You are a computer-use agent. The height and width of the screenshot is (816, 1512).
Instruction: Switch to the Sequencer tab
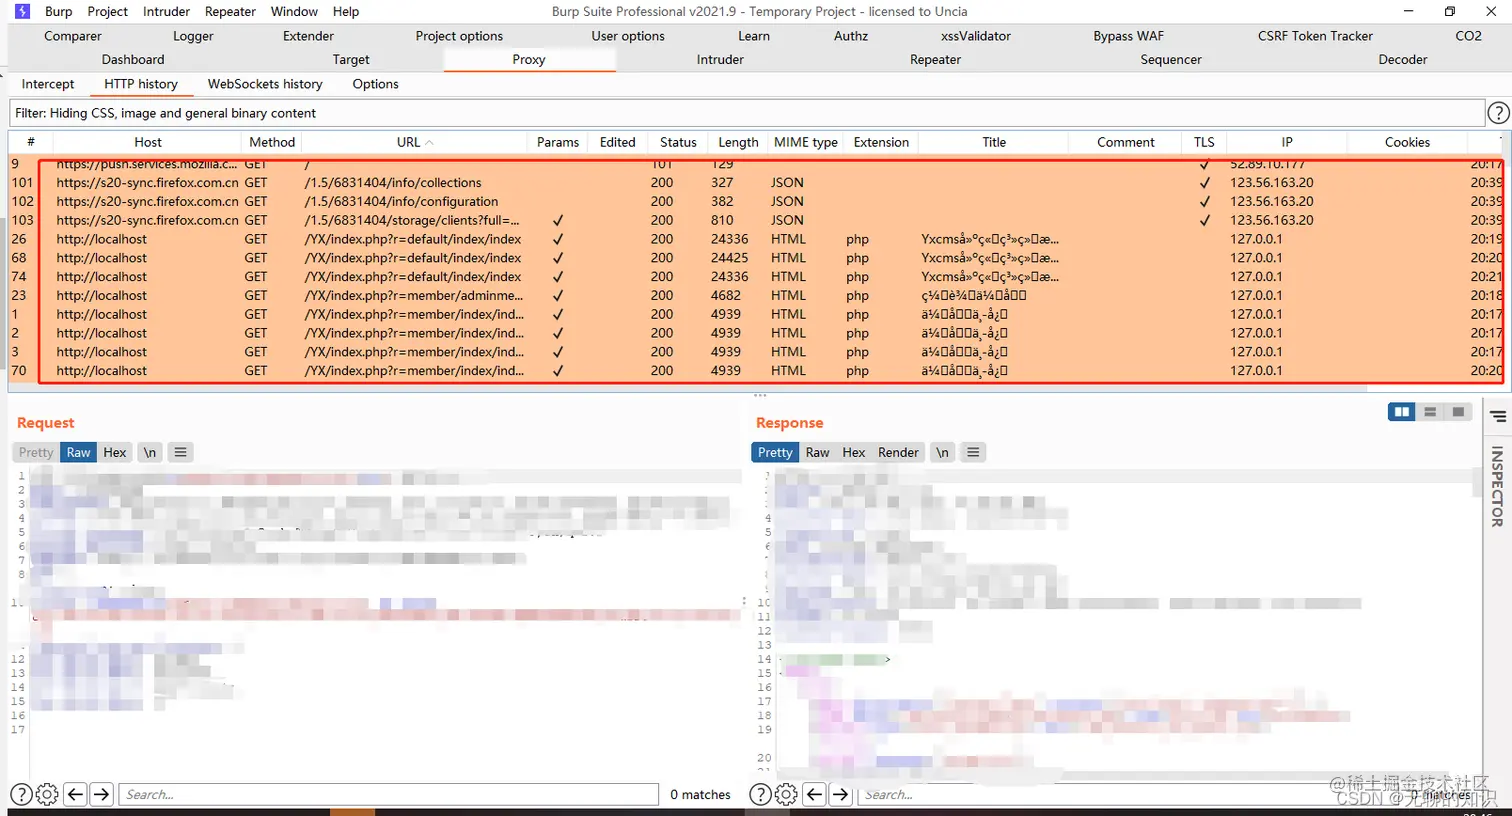[x=1171, y=60]
